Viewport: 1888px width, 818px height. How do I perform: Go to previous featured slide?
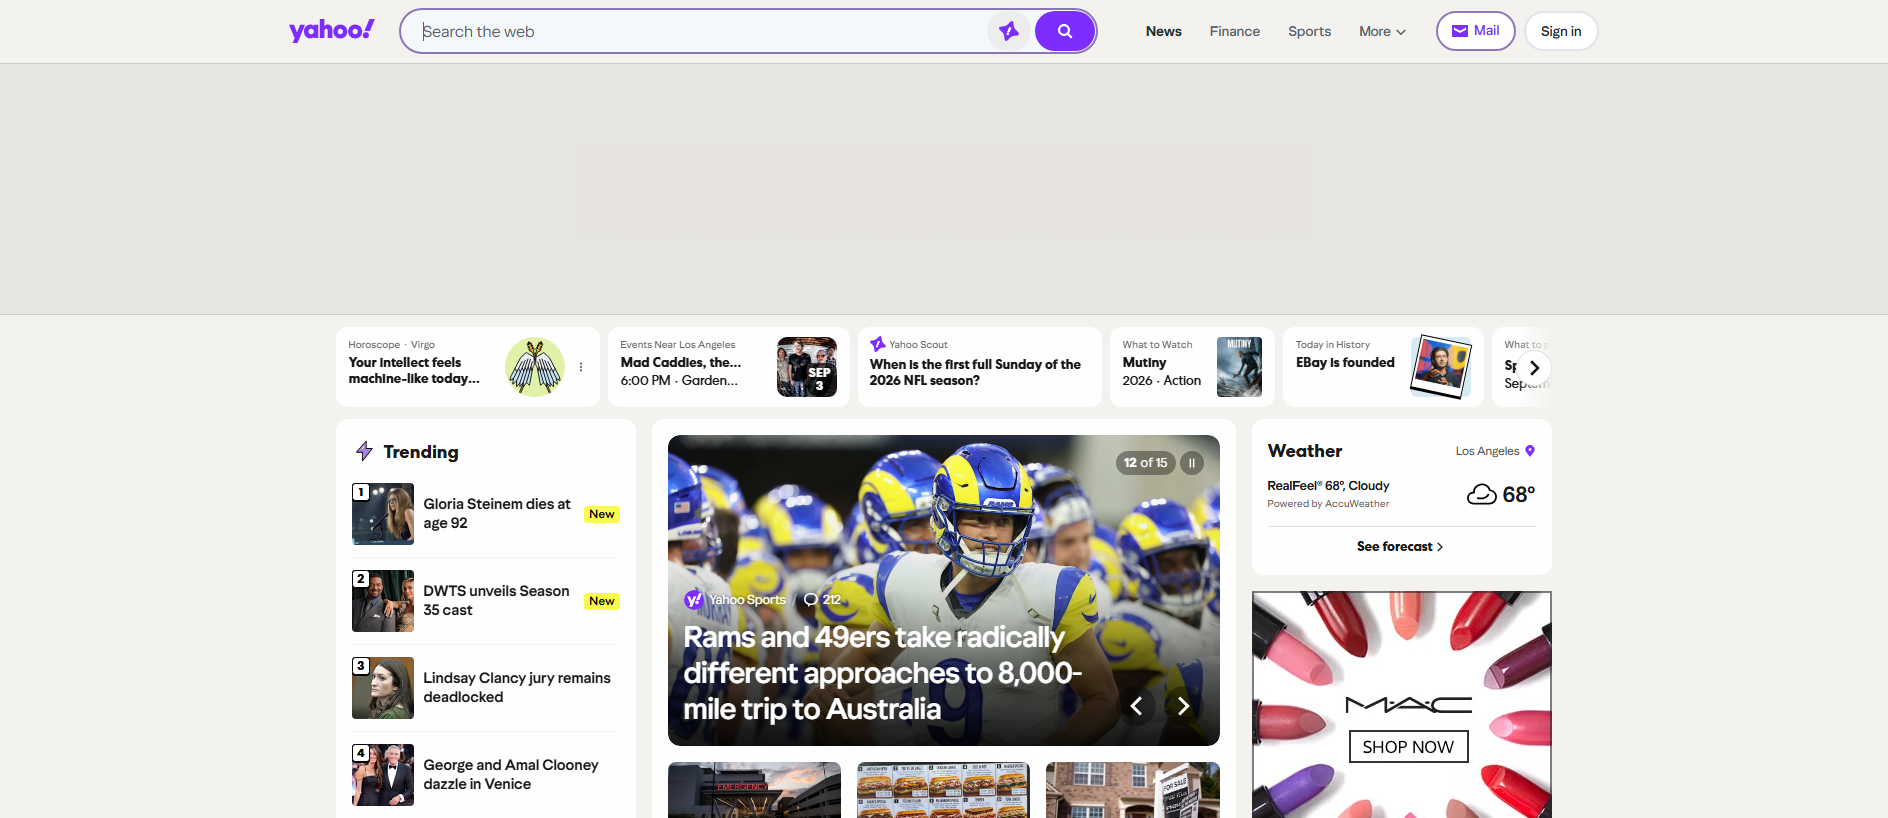(1136, 706)
